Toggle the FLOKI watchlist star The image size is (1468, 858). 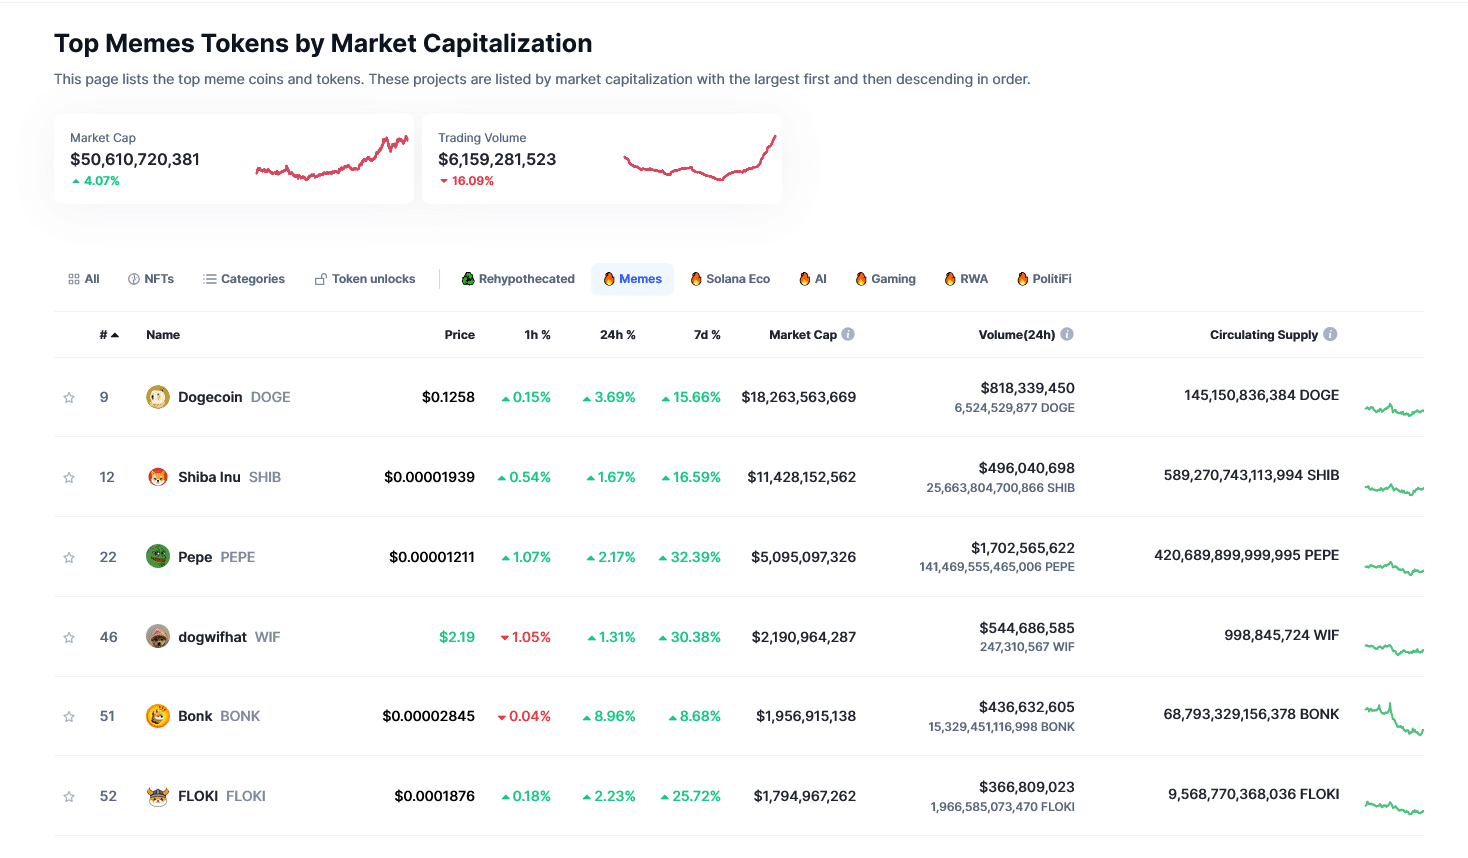click(x=69, y=797)
